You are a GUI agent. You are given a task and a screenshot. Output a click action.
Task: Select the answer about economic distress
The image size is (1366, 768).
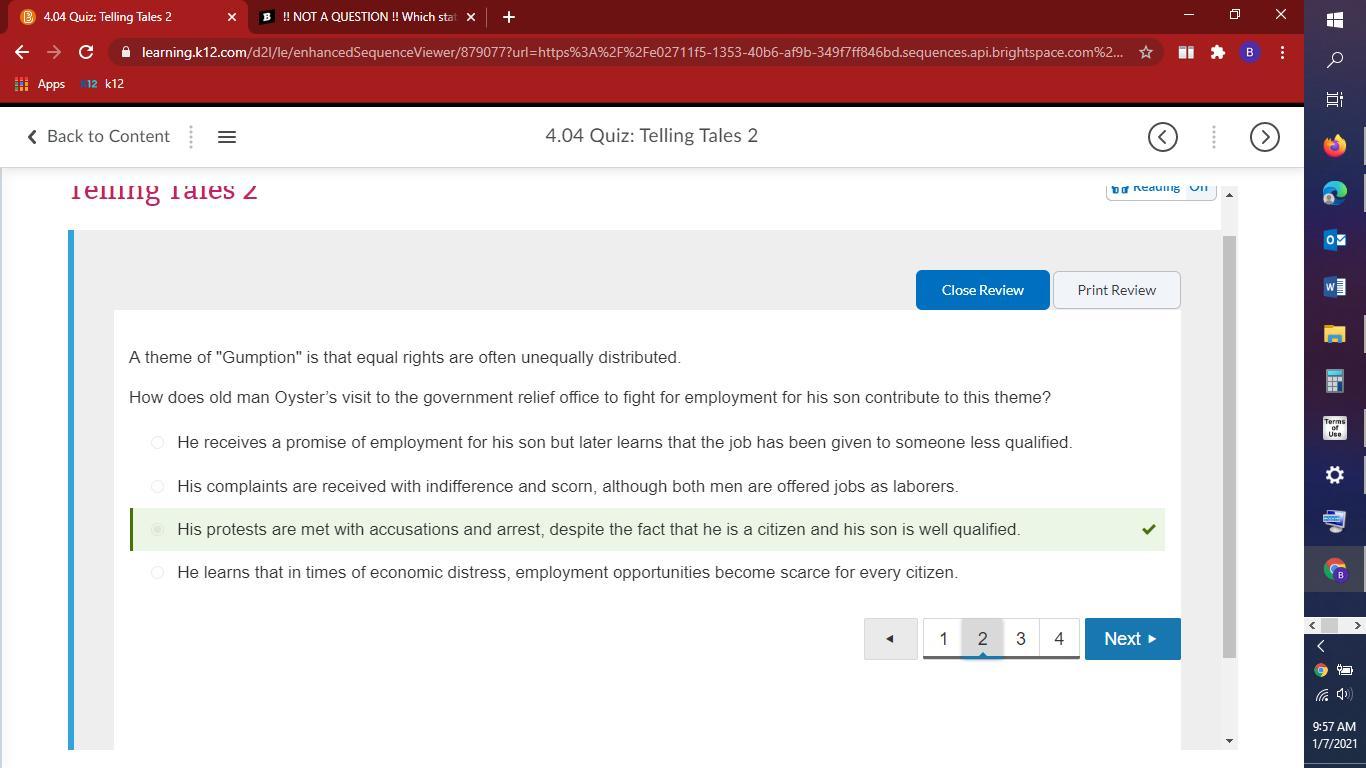[x=157, y=572]
